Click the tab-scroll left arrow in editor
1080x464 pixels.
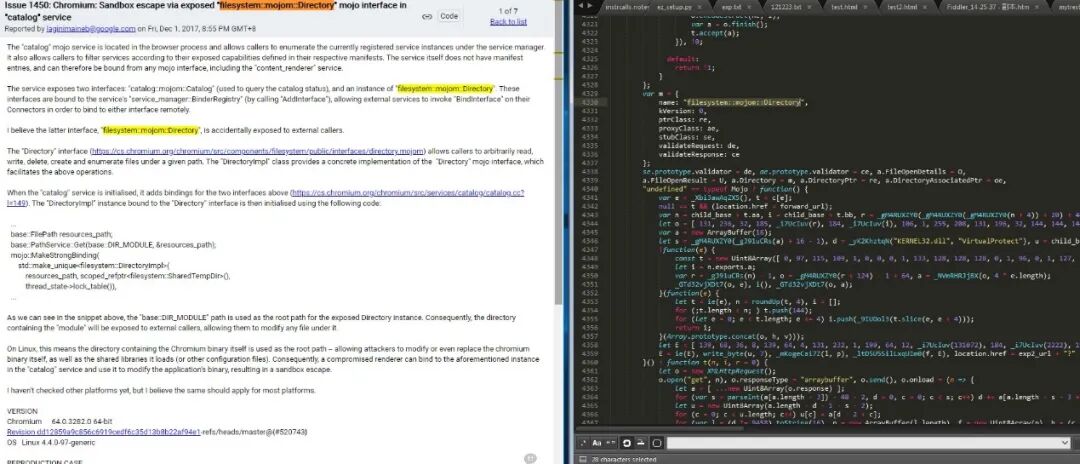[x=580, y=6]
